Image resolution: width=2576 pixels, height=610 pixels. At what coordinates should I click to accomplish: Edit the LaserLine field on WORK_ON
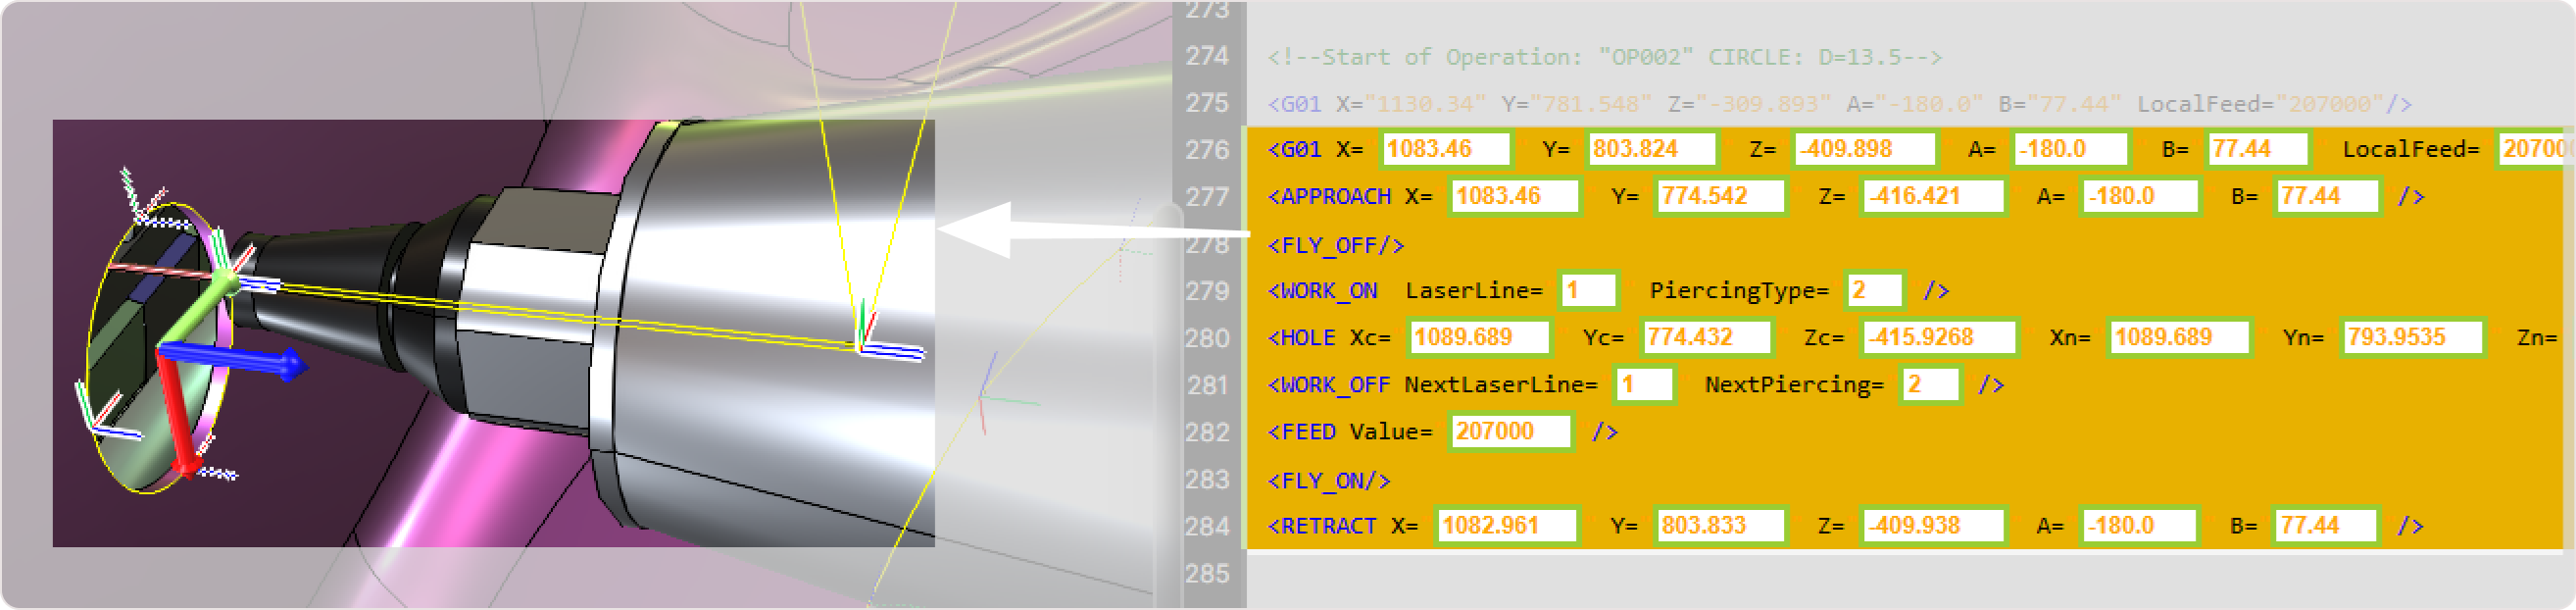pyautogui.click(x=1587, y=291)
